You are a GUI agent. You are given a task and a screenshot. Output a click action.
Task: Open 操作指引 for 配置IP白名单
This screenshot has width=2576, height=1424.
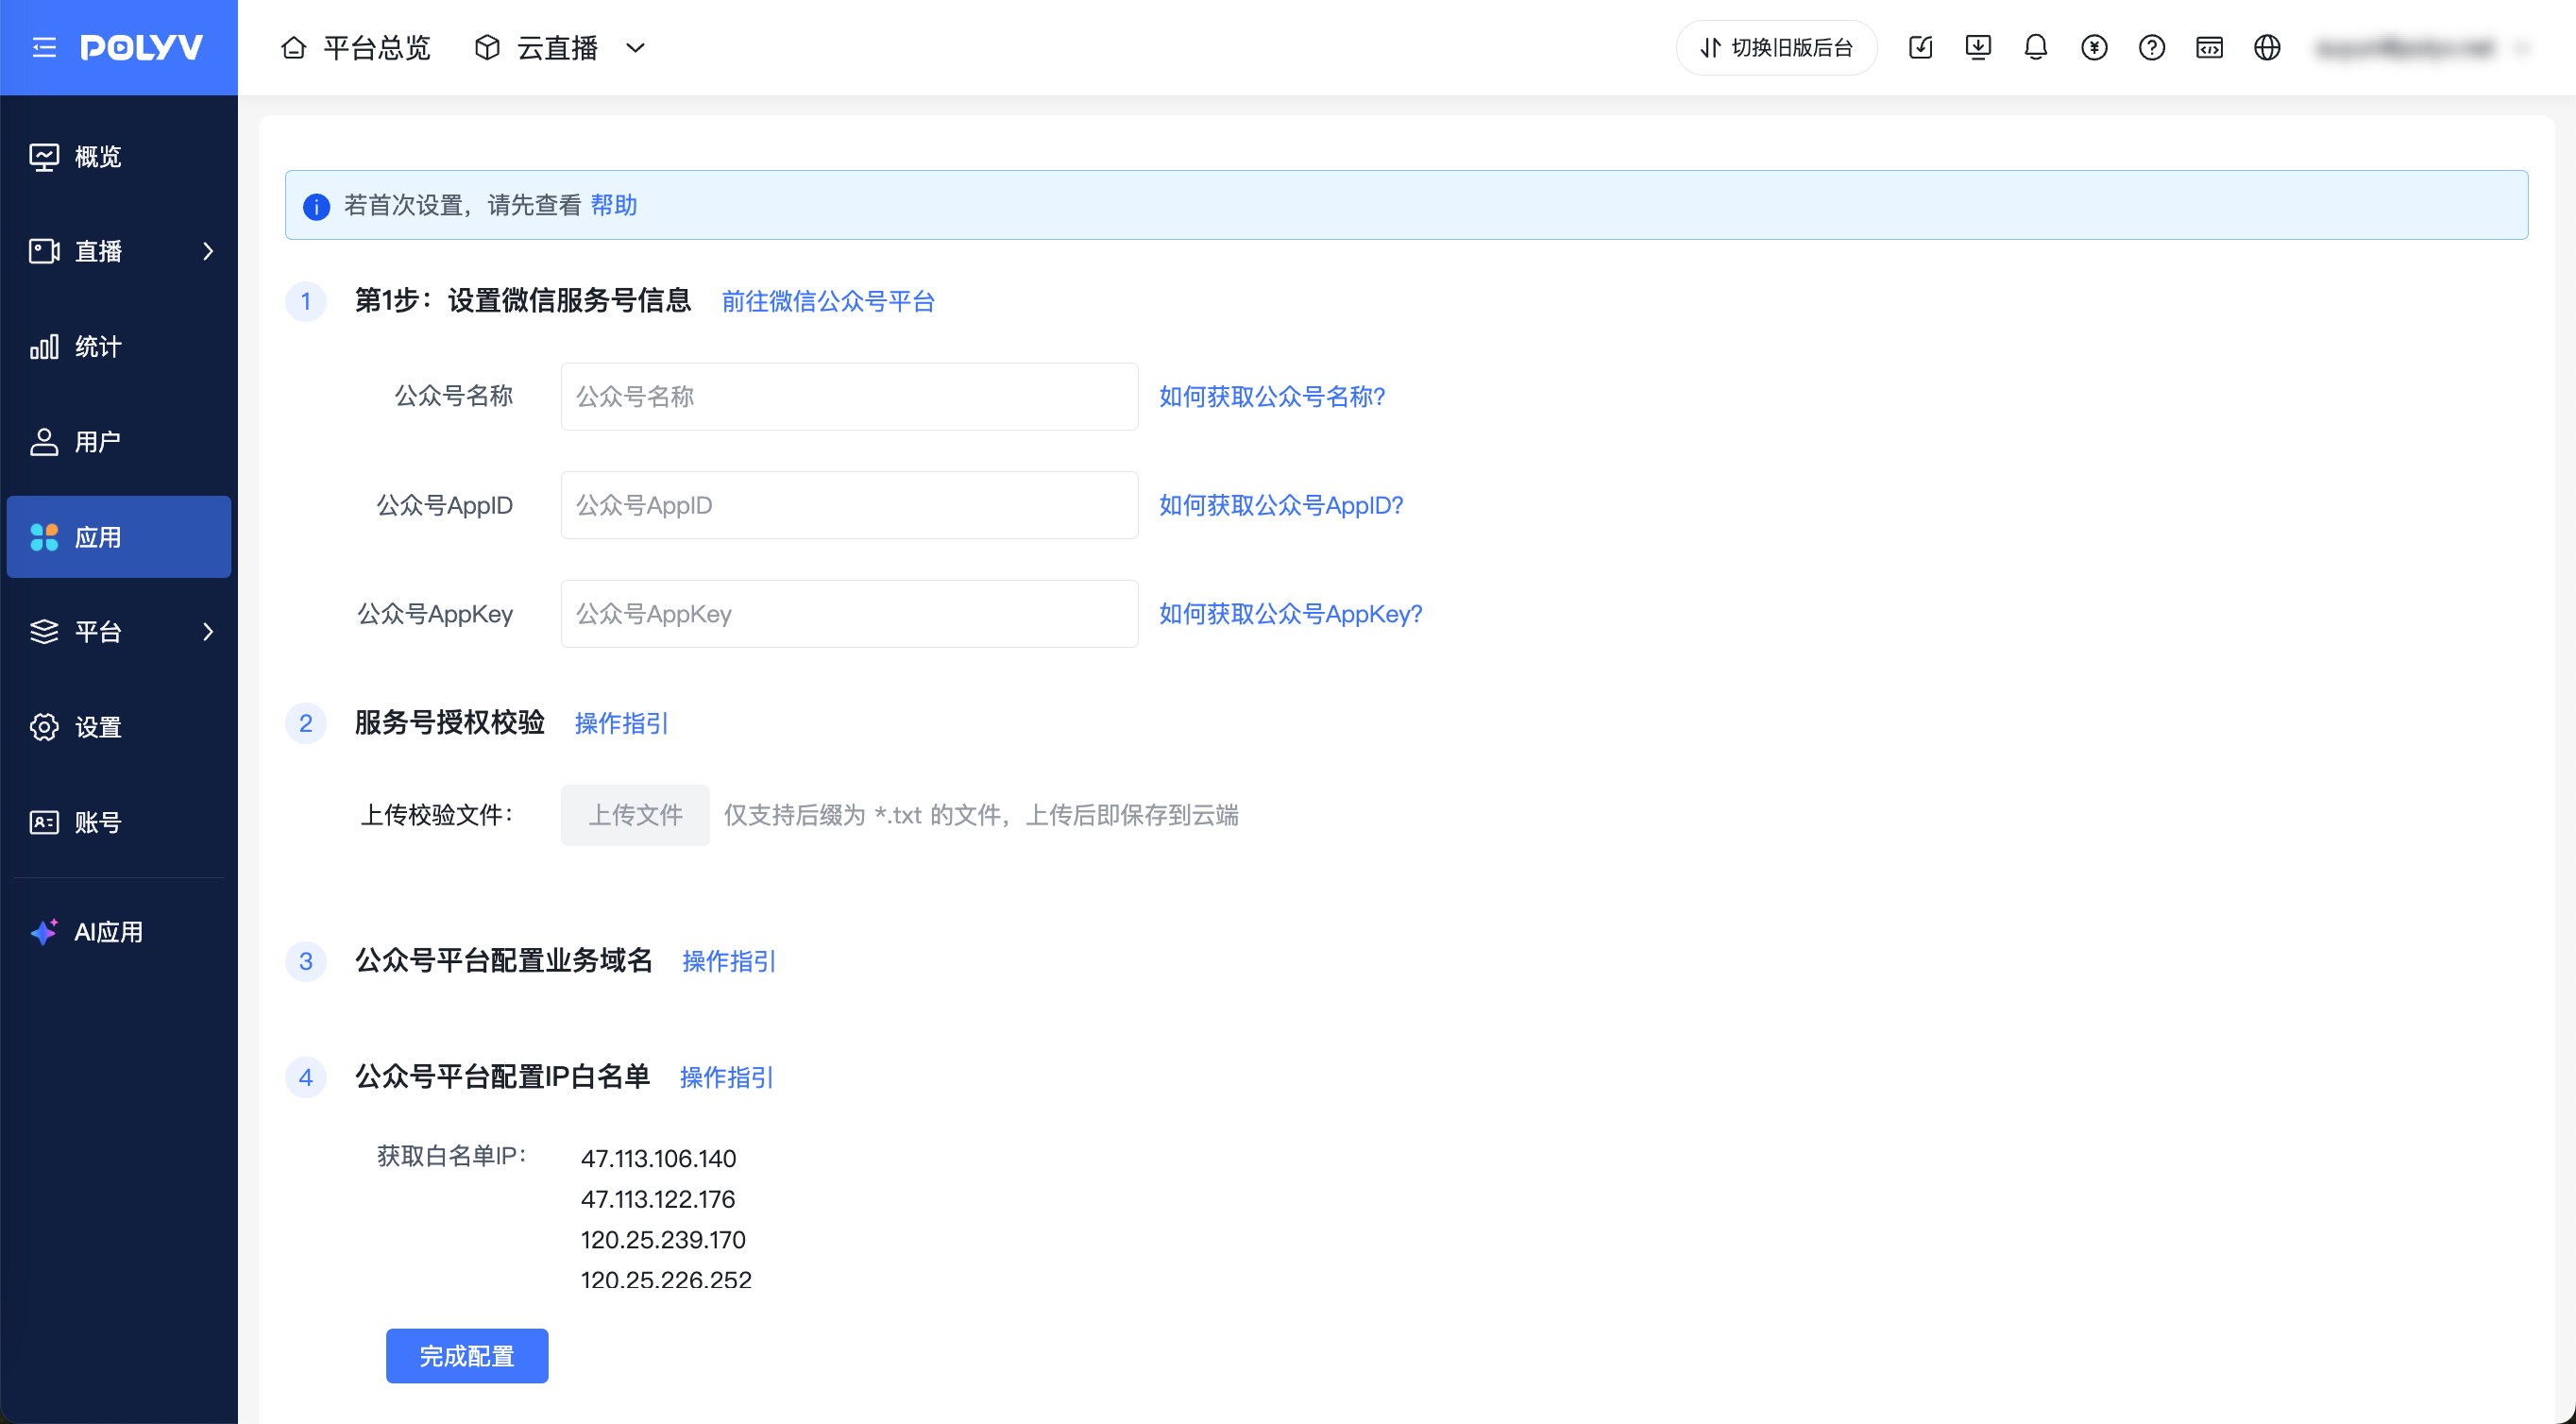tap(726, 1077)
